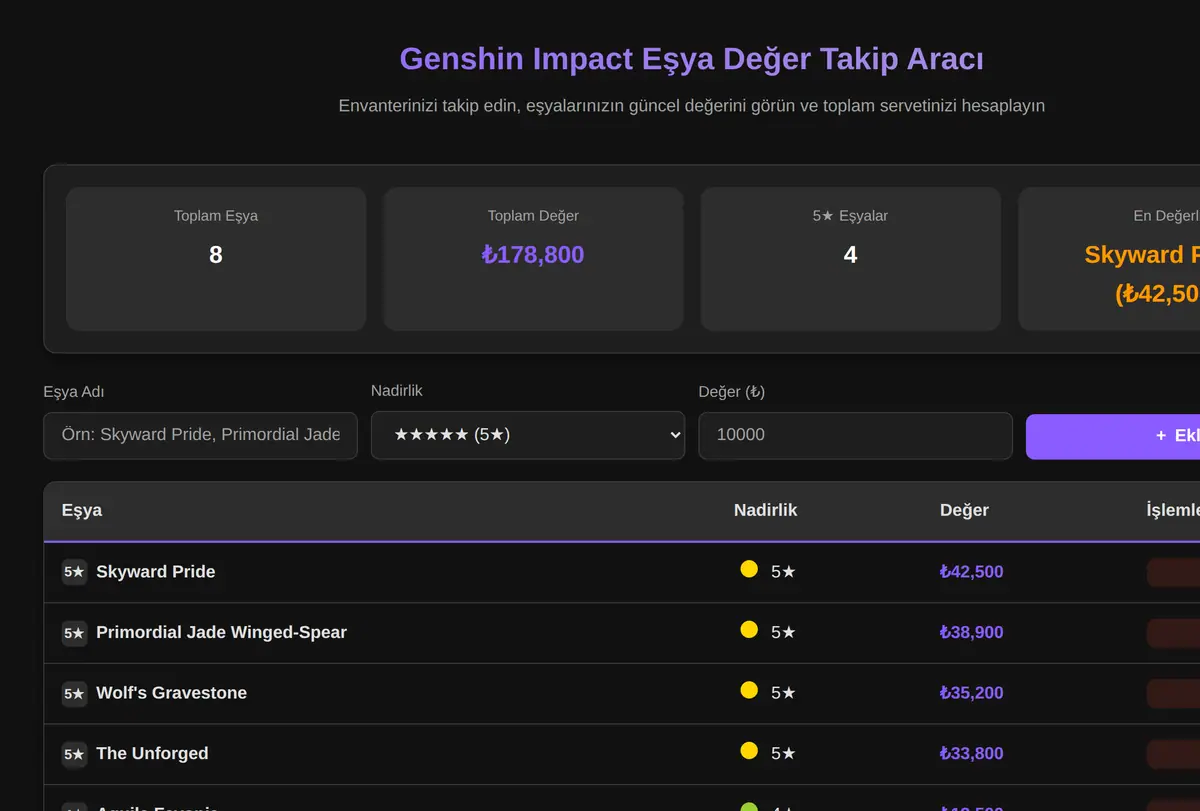The width and height of the screenshot is (1200, 811).
Task: Click the page title Genshin Impact Eşya Değer Takip Aracı
Action: tap(692, 59)
